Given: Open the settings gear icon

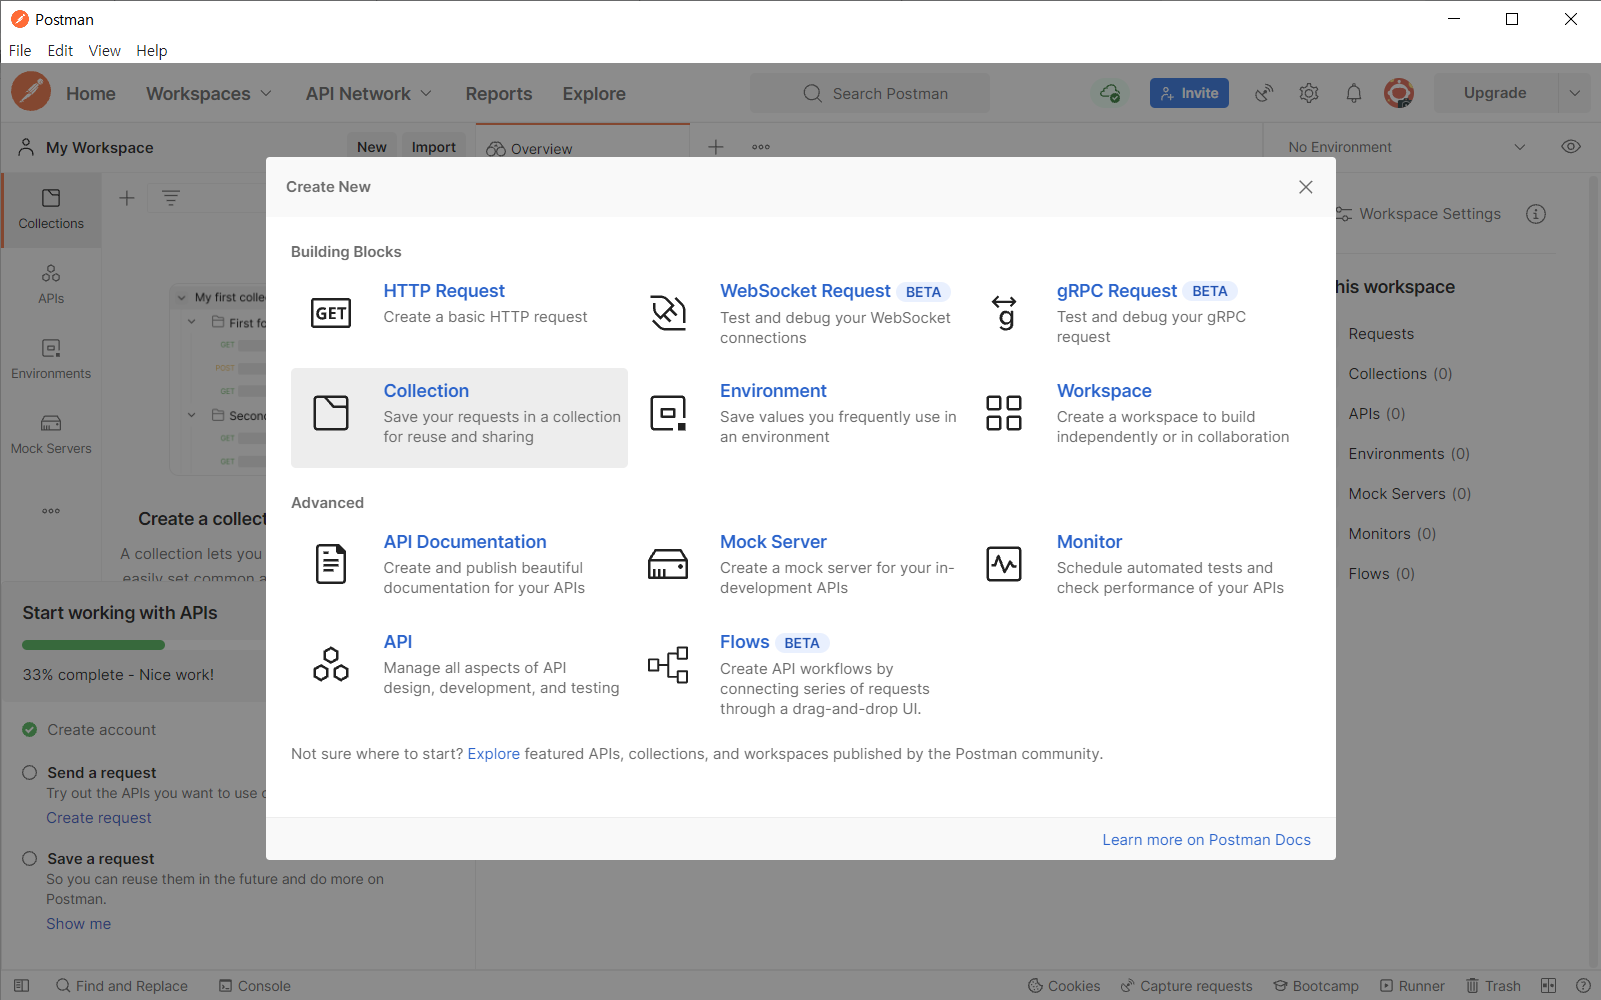Looking at the screenshot, I should click(x=1309, y=93).
